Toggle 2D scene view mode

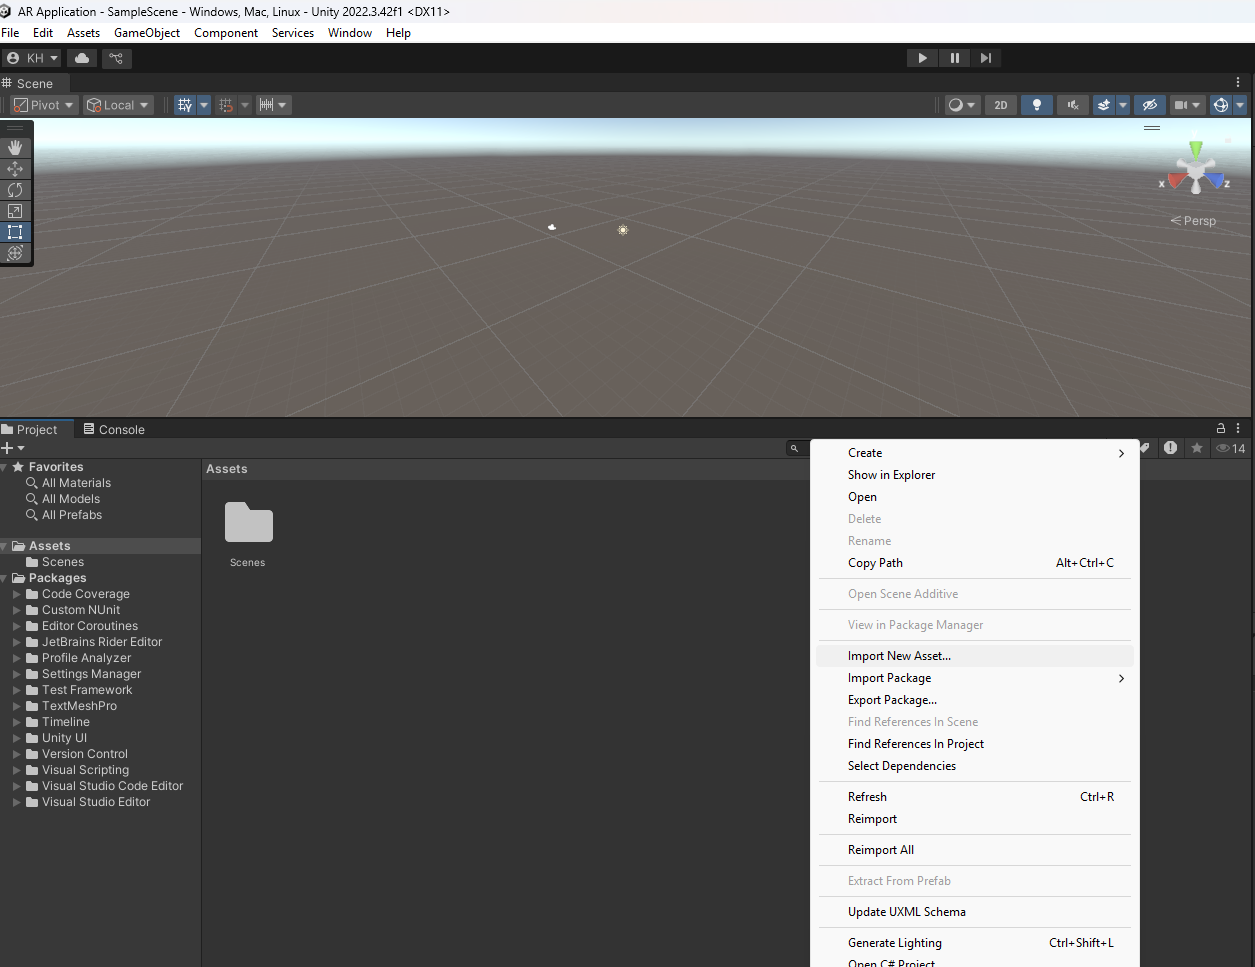[1000, 105]
